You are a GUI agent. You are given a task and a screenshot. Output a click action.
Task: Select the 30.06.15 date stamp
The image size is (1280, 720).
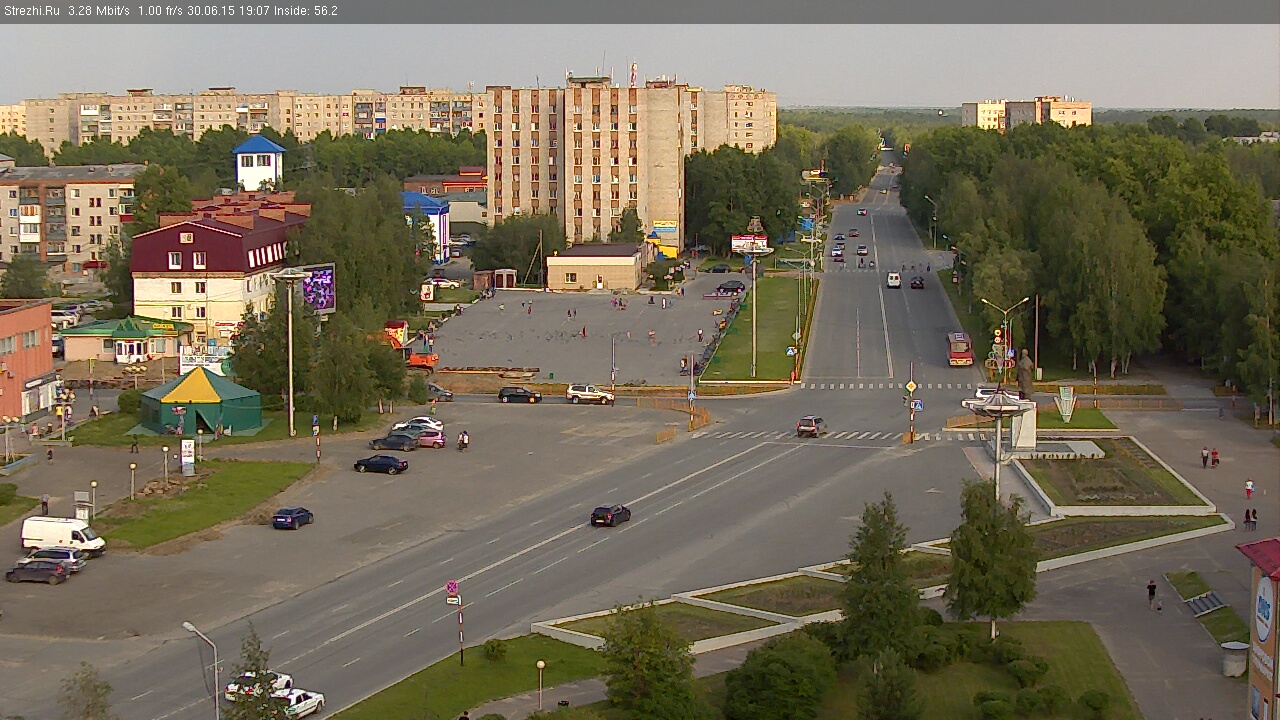pyautogui.click(x=210, y=11)
